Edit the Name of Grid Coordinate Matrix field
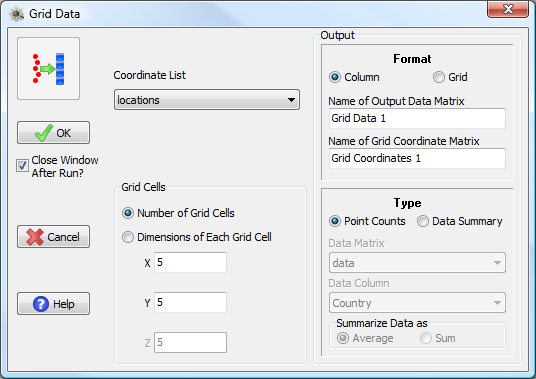This screenshot has height=379, width=536. pyautogui.click(x=417, y=158)
